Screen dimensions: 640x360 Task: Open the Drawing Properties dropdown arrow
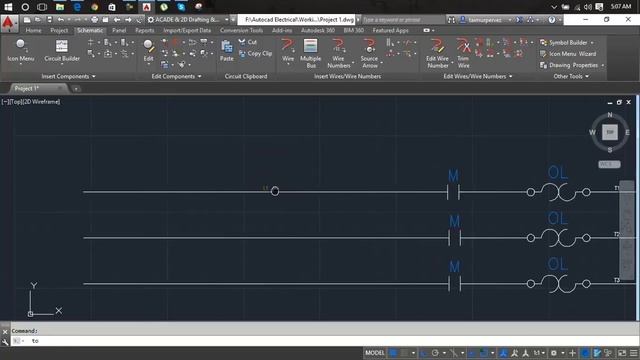point(602,65)
